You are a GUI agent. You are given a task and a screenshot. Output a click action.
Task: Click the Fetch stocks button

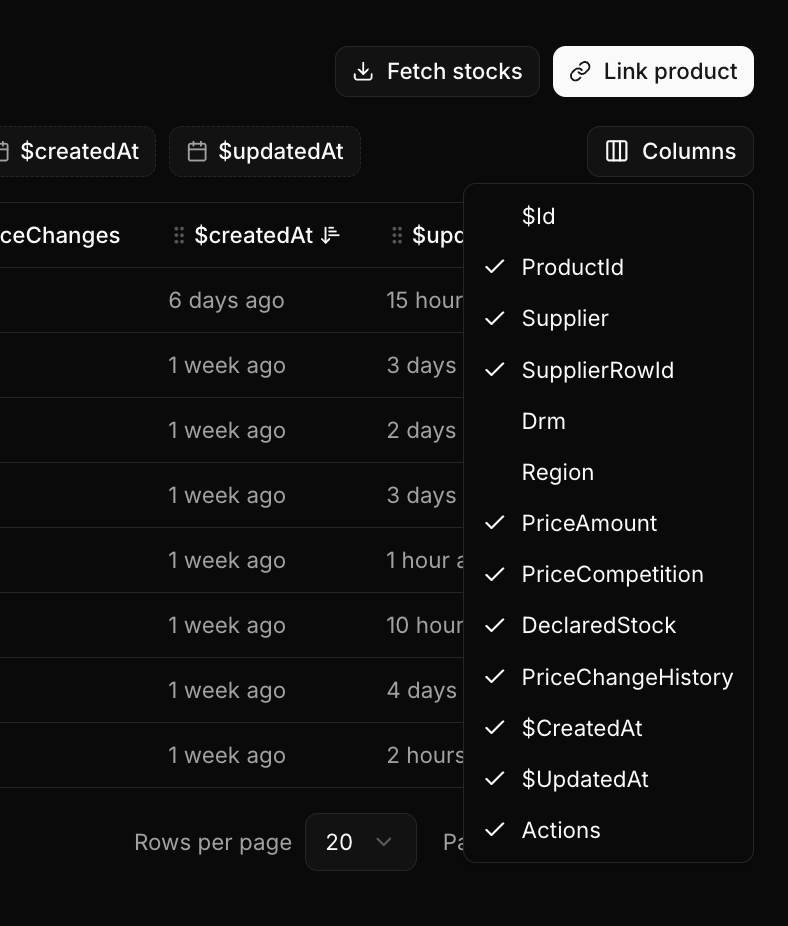(437, 71)
